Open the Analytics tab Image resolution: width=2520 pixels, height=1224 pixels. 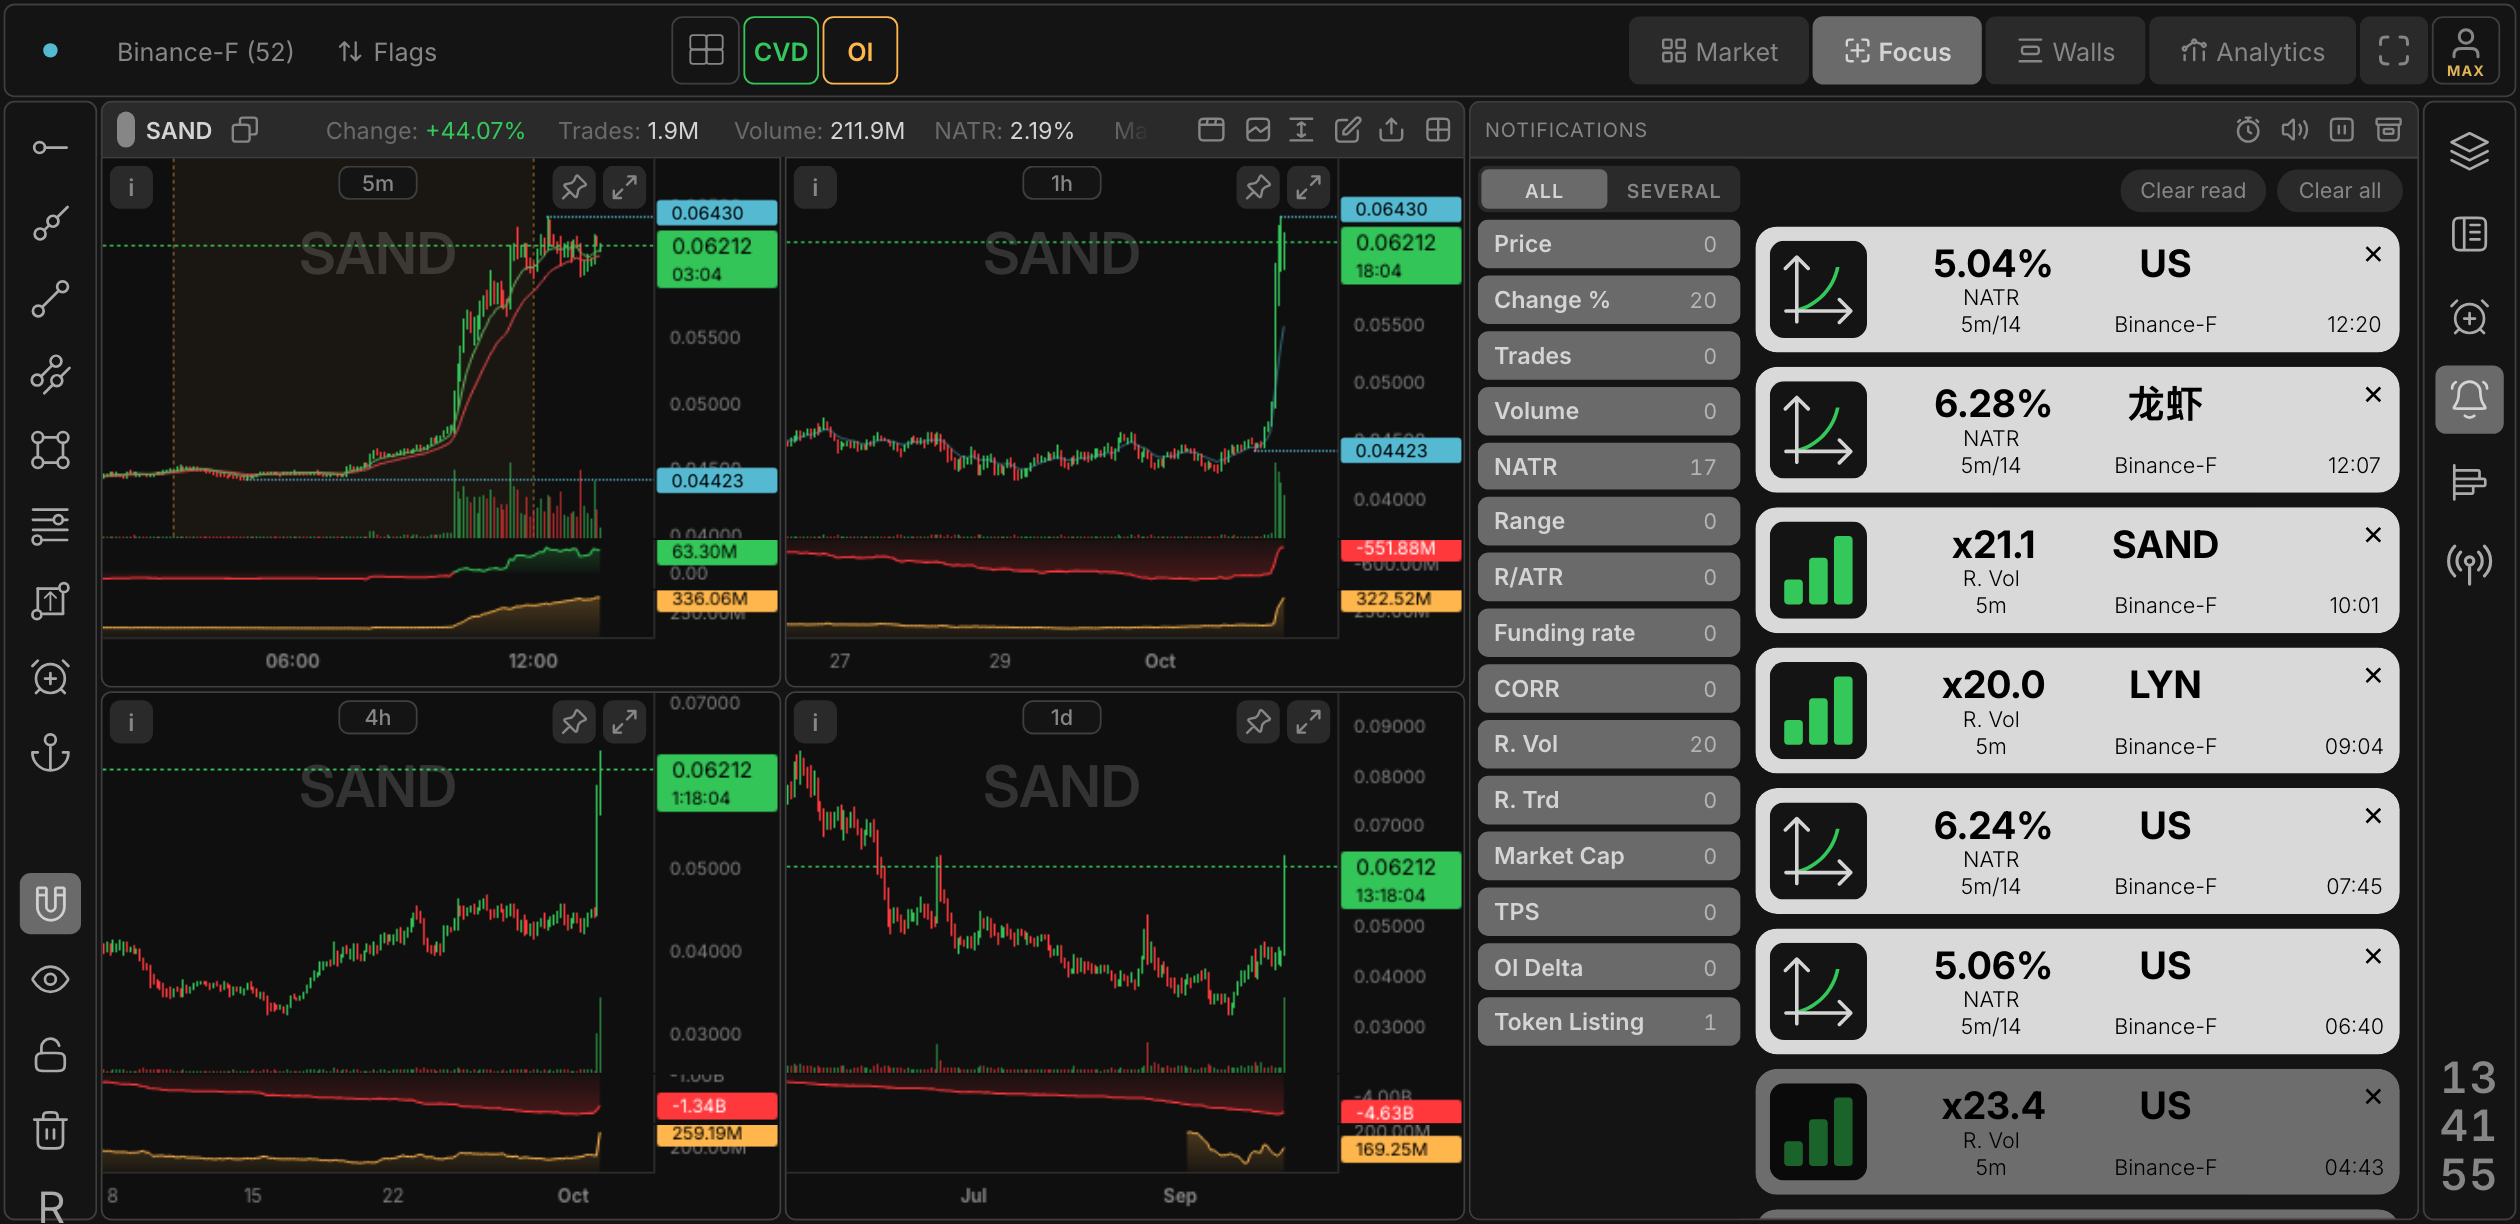tap(2252, 51)
